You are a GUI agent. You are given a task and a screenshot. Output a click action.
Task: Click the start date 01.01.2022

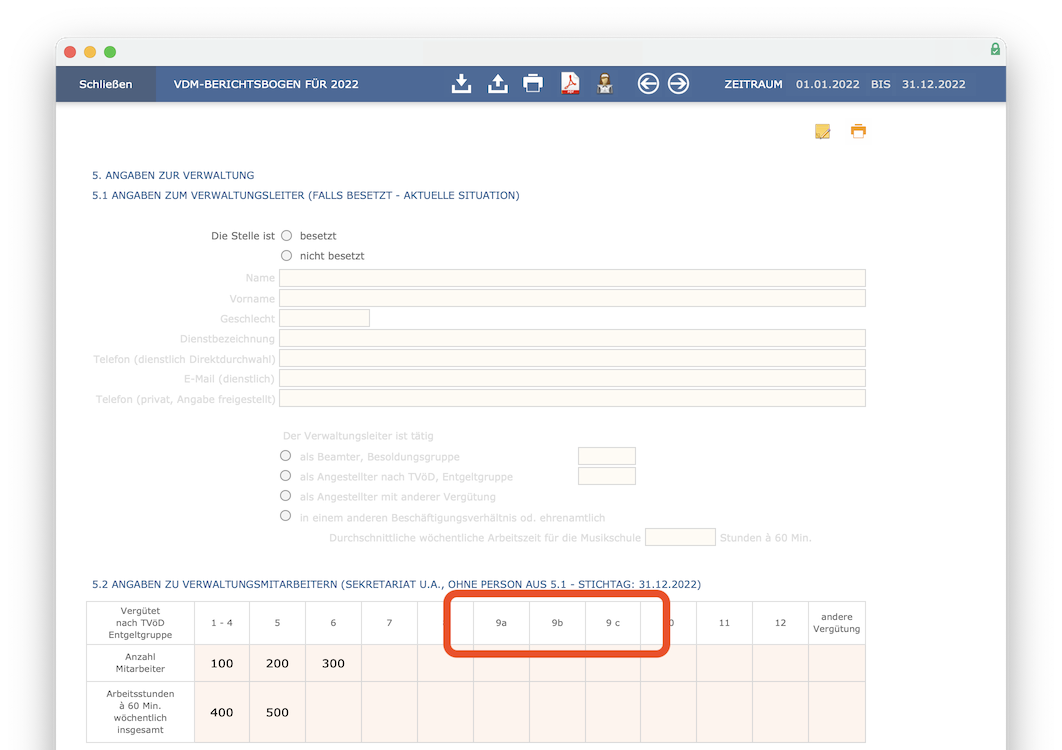click(x=827, y=84)
